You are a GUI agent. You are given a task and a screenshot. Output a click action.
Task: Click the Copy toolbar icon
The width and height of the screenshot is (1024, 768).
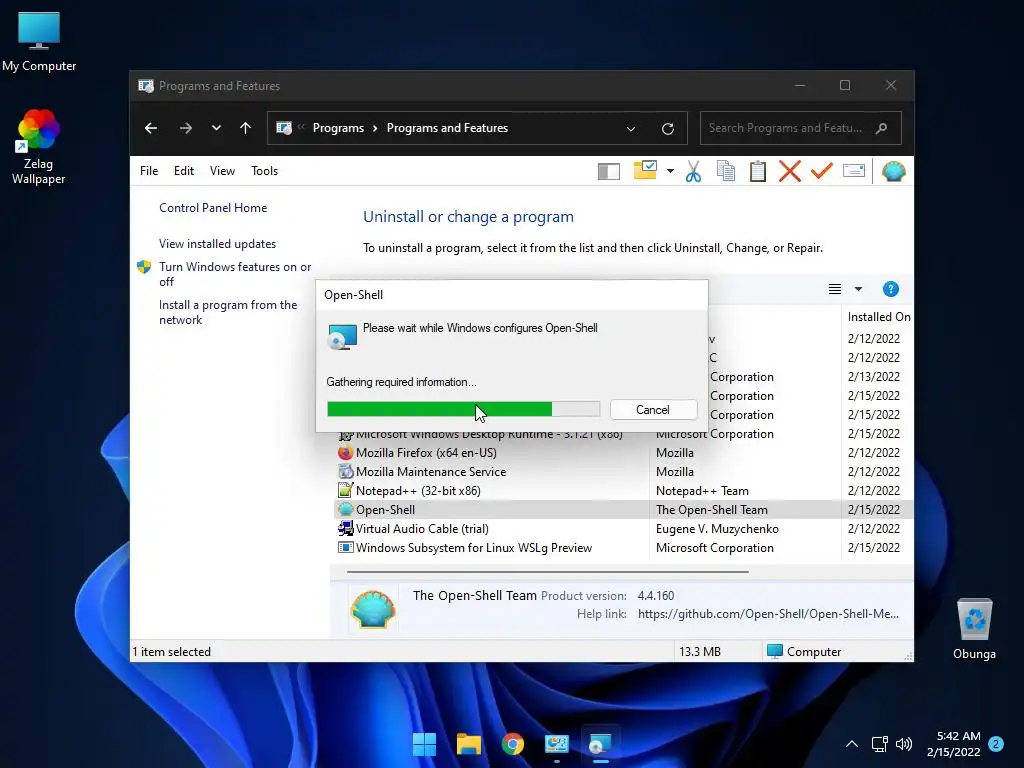726,171
